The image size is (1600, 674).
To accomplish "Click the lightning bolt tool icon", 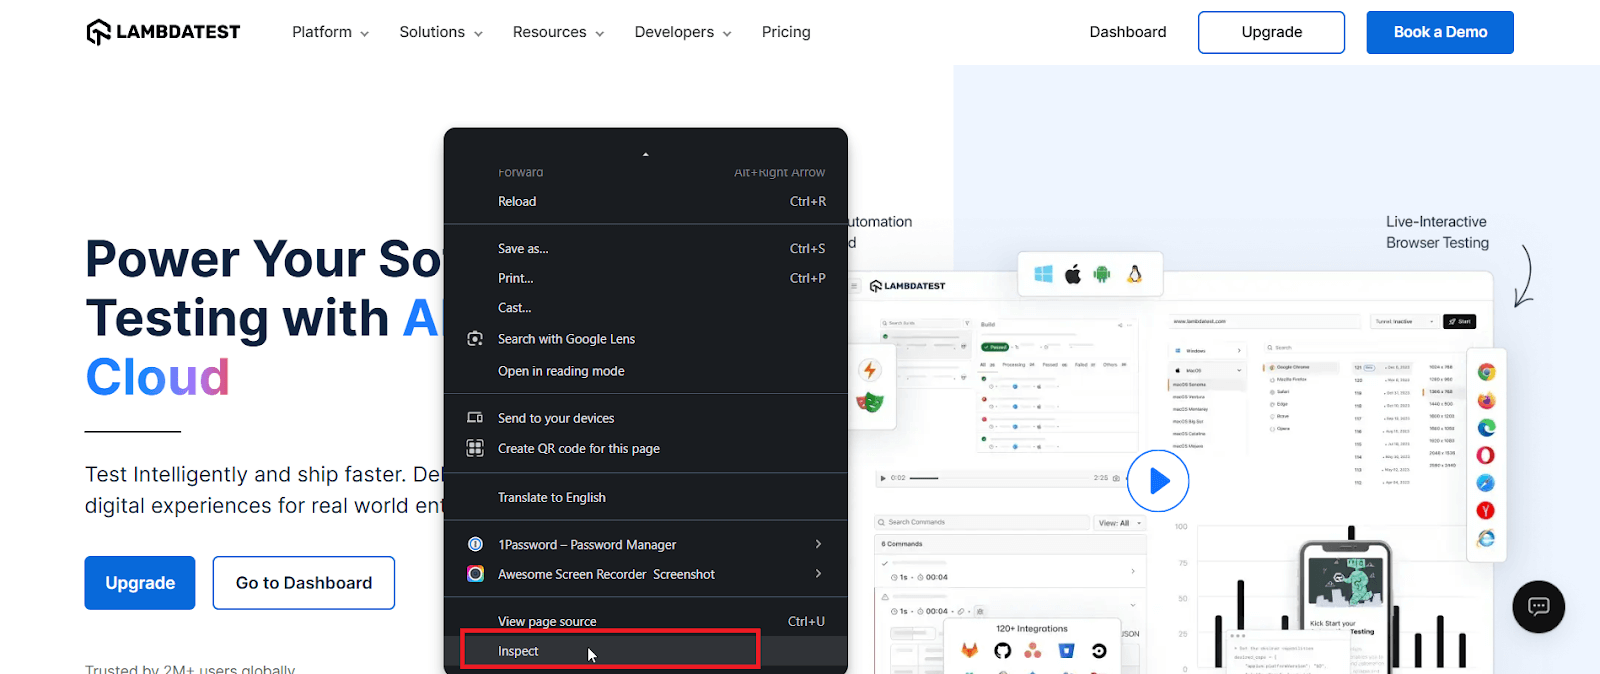I will pyautogui.click(x=870, y=370).
